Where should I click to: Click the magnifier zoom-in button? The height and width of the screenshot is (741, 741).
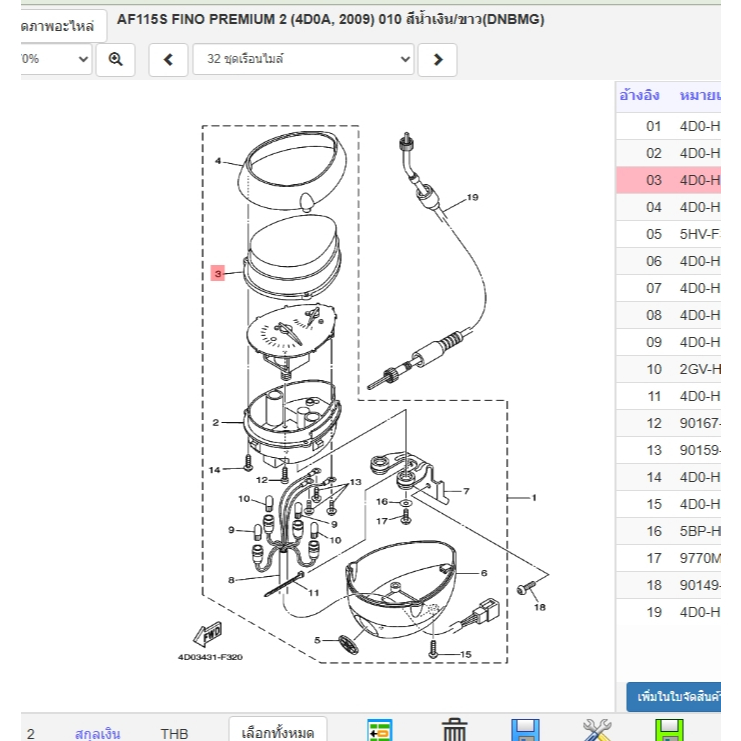click(115, 60)
